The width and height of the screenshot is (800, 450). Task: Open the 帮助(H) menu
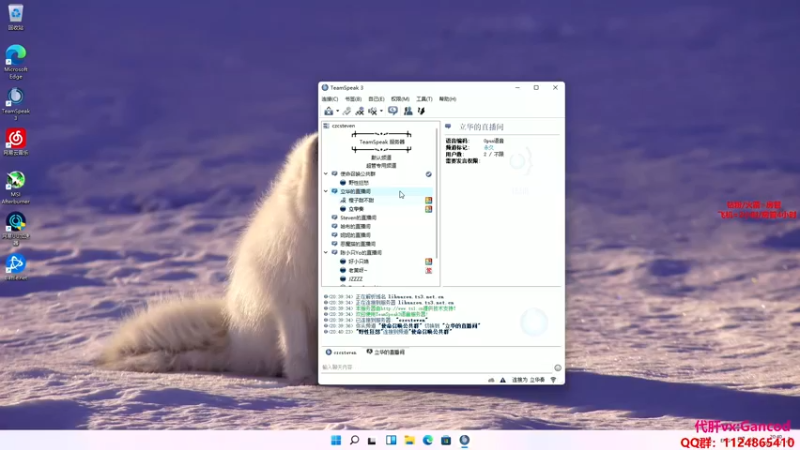point(447,99)
